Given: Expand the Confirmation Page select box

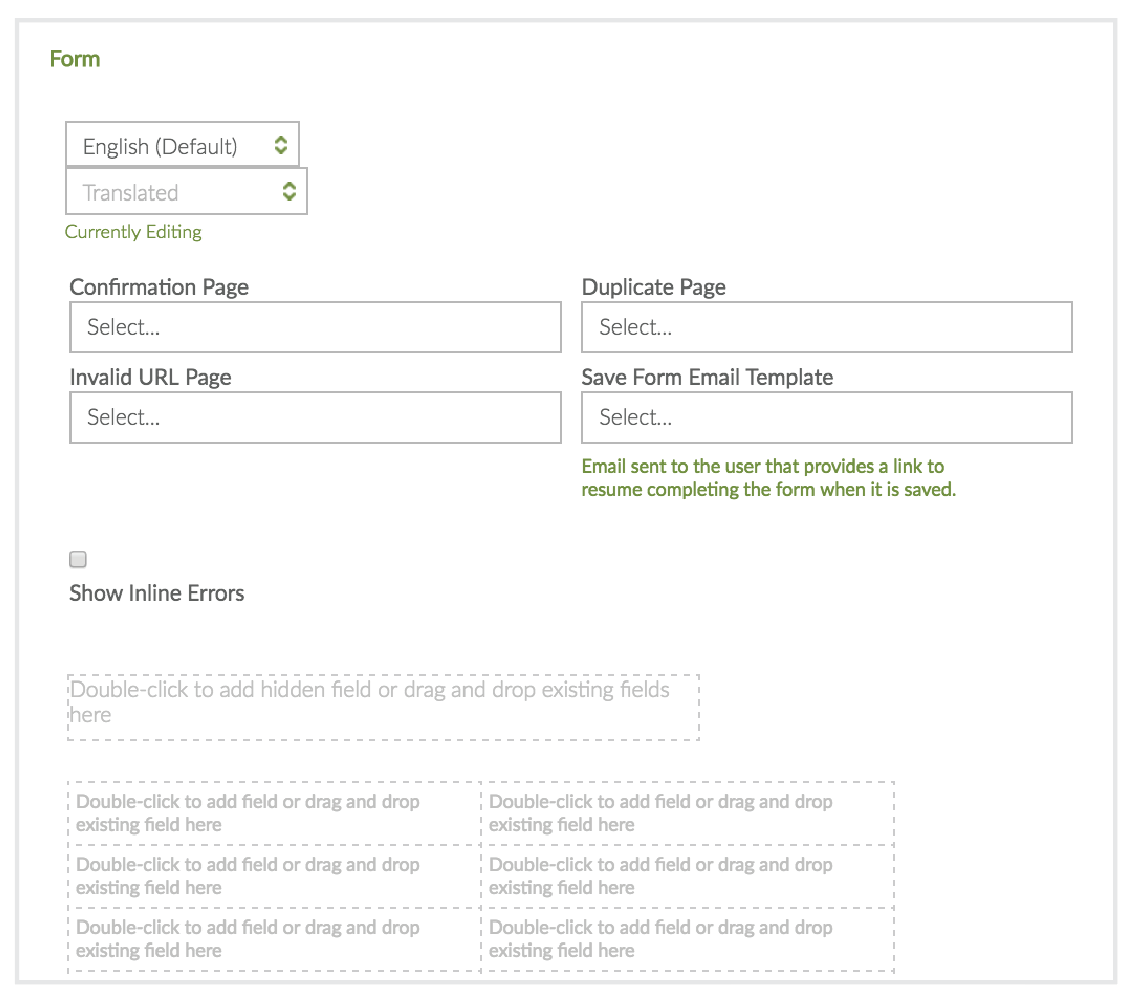Looking at the screenshot, I should point(315,328).
